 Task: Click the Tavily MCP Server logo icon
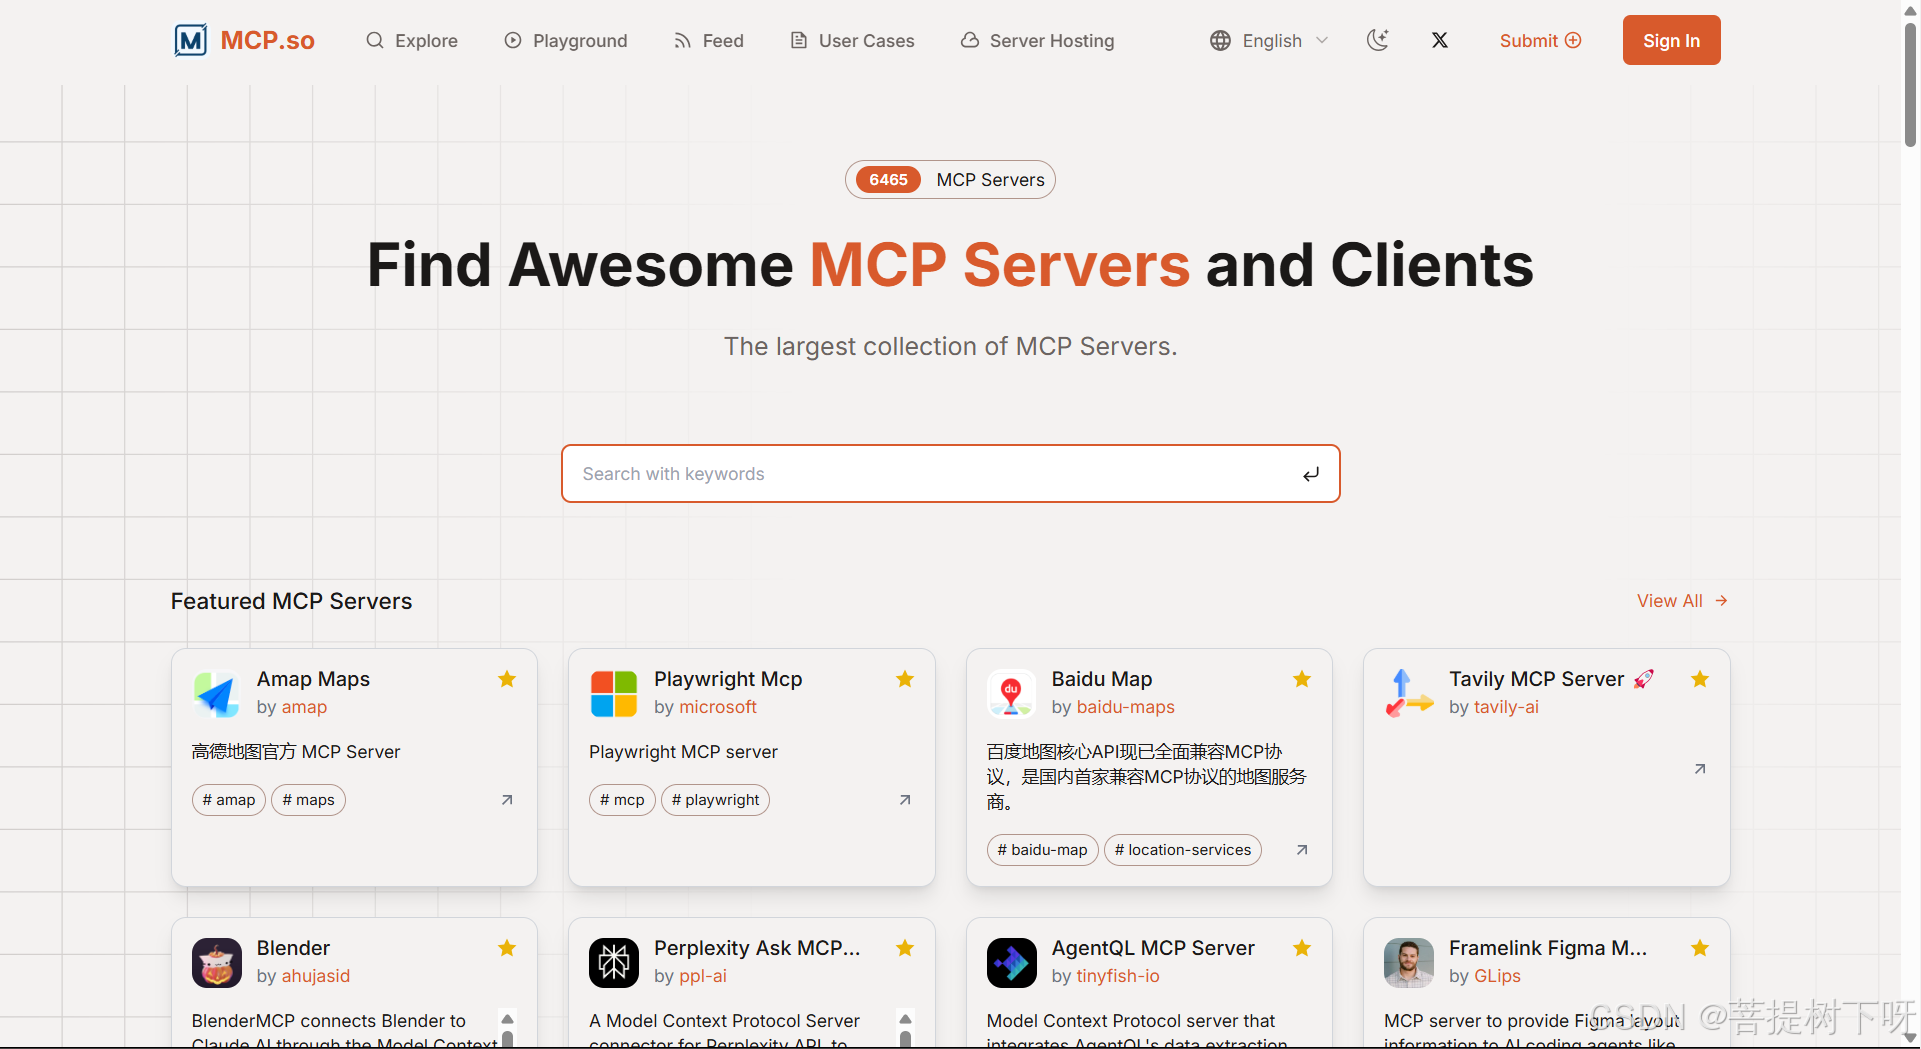pos(1409,694)
